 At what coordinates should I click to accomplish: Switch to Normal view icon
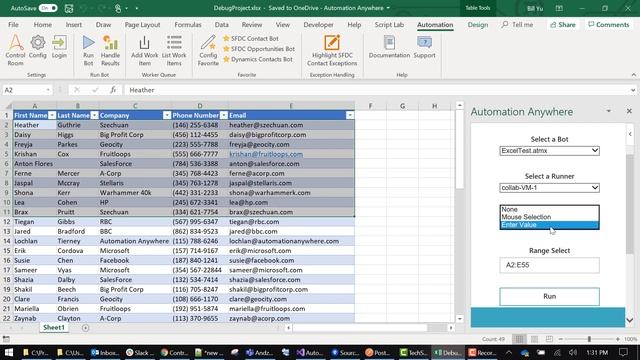coord(519,339)
